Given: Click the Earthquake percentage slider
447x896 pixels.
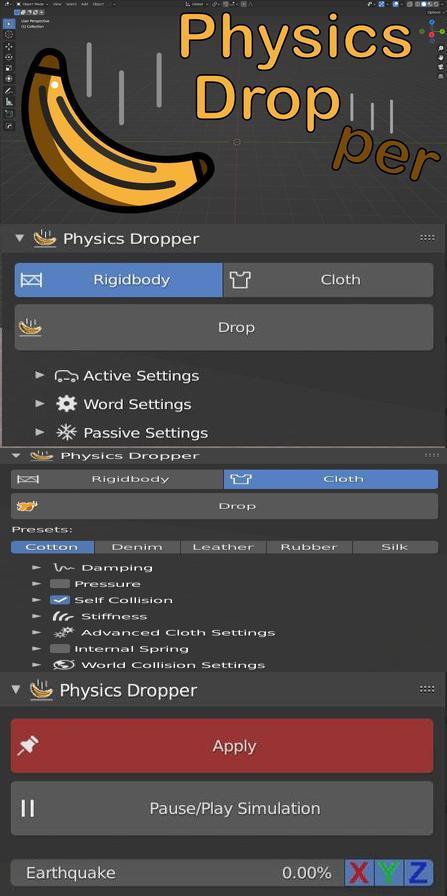Looking at the screenshot, I should (177, 873).
